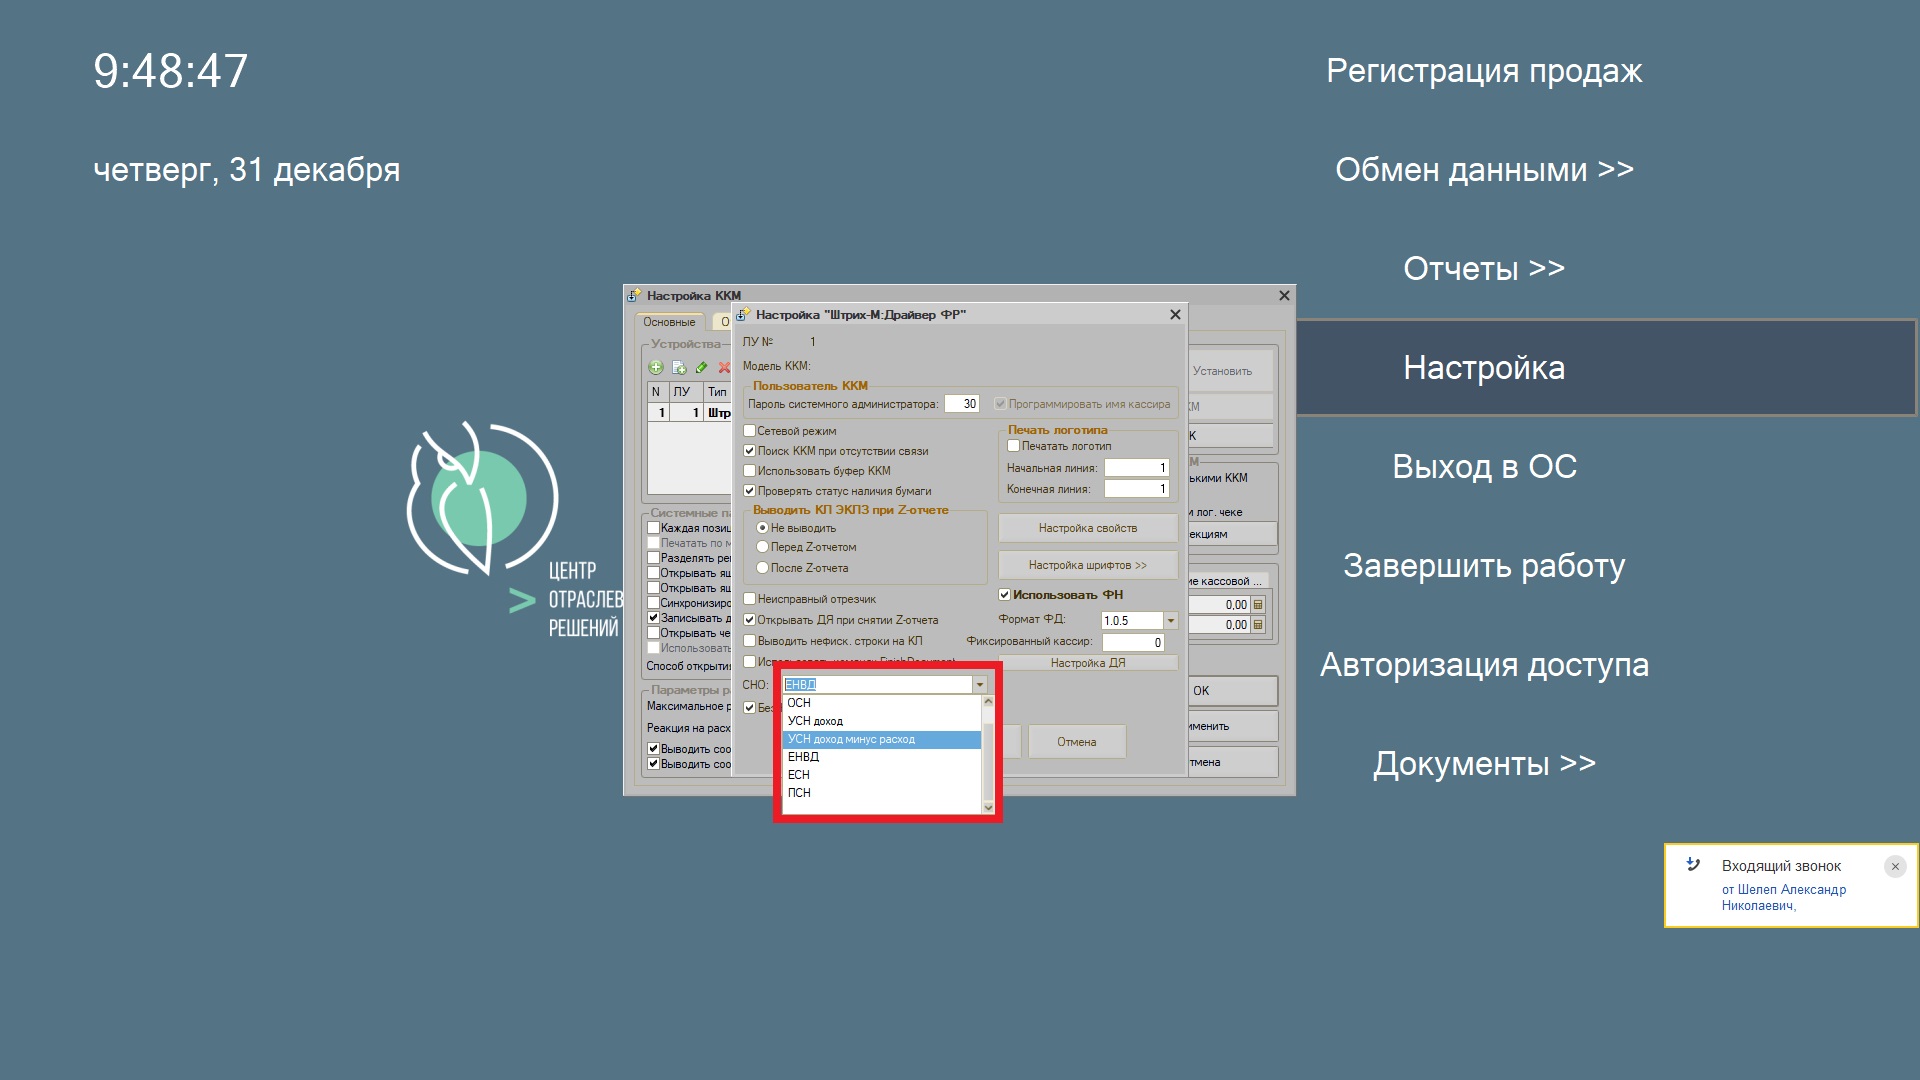Image resolution: width=1920 pixels, height=1080 pixels.
Task: Open the СНО combo box arrow
Action: pyautogui.click(x=980, y=685)
